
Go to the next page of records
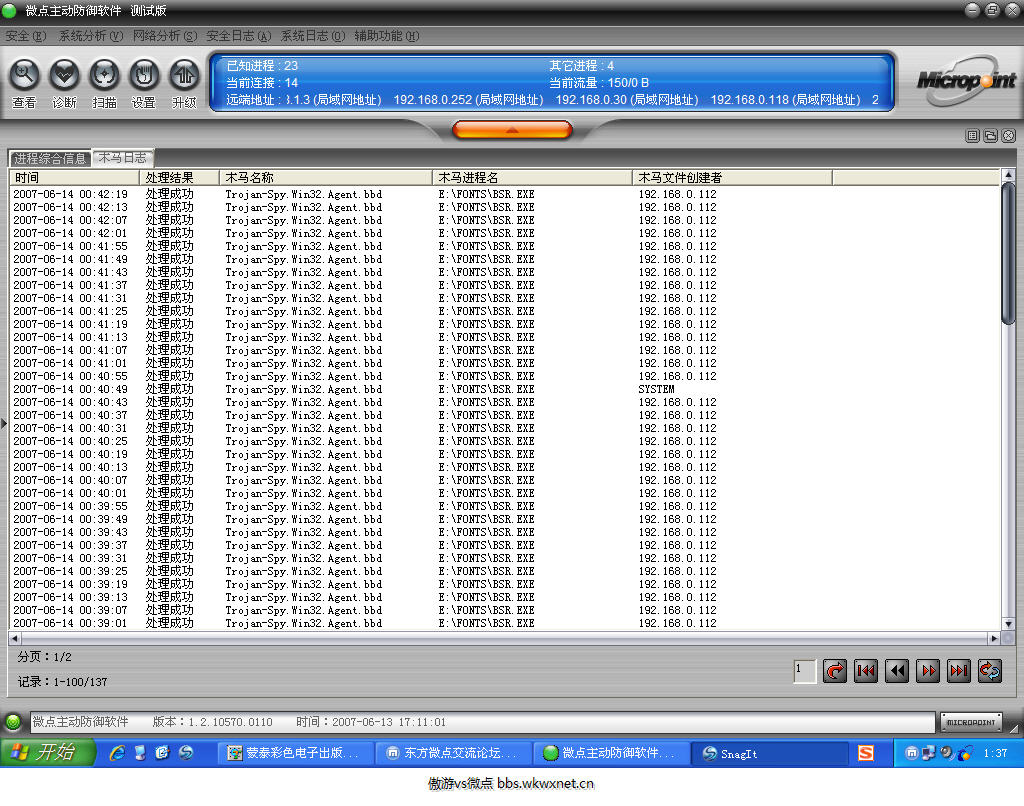(927, 671)
